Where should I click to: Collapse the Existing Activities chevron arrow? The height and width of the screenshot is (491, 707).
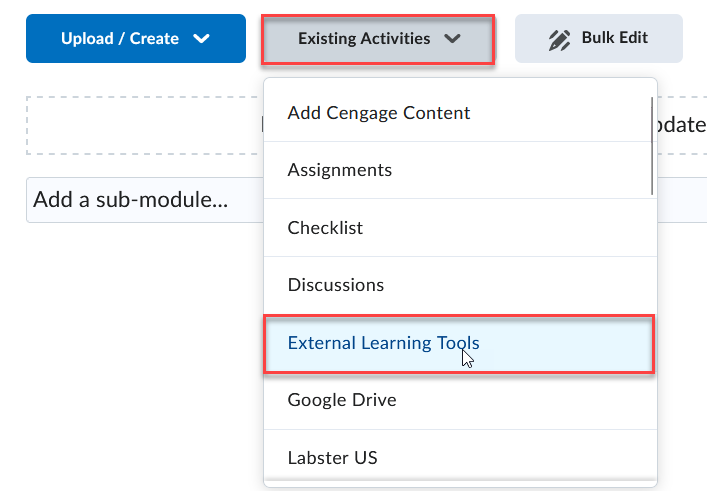pos(452,39)
